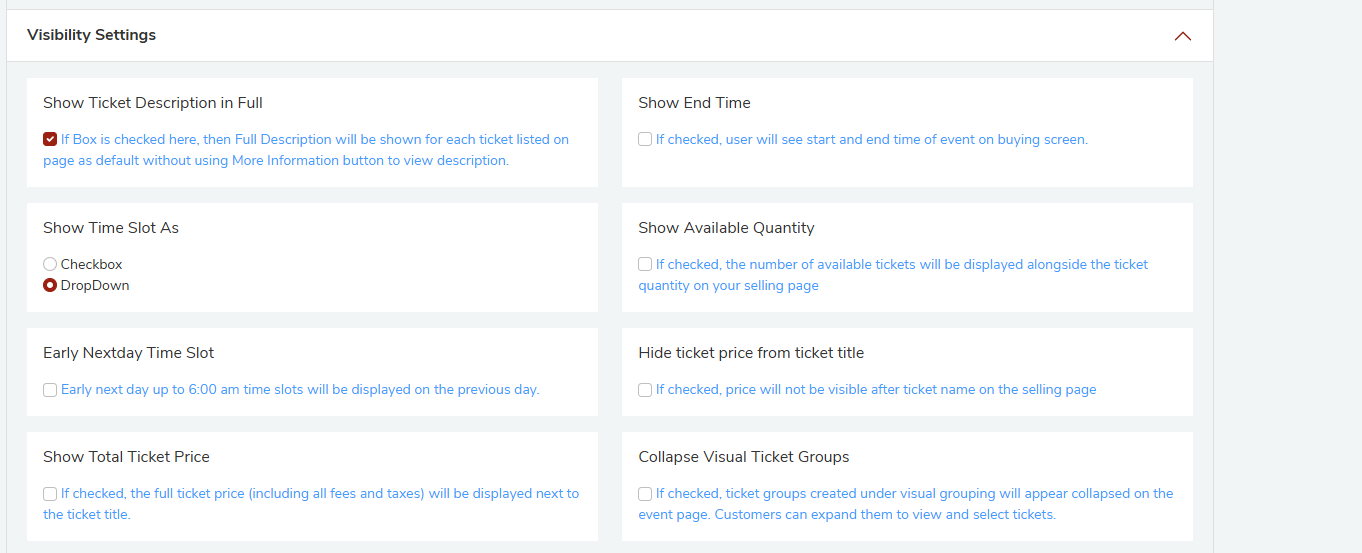Enable the Show End Time checkbox
This screenshot has height=553, width=1362.
tap(645, 139)
